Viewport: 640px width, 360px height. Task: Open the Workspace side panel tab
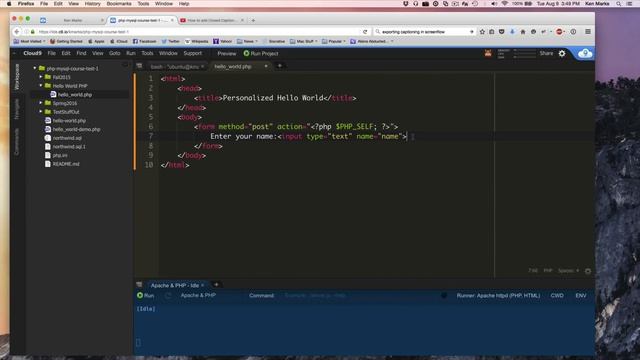click(17, 77)
